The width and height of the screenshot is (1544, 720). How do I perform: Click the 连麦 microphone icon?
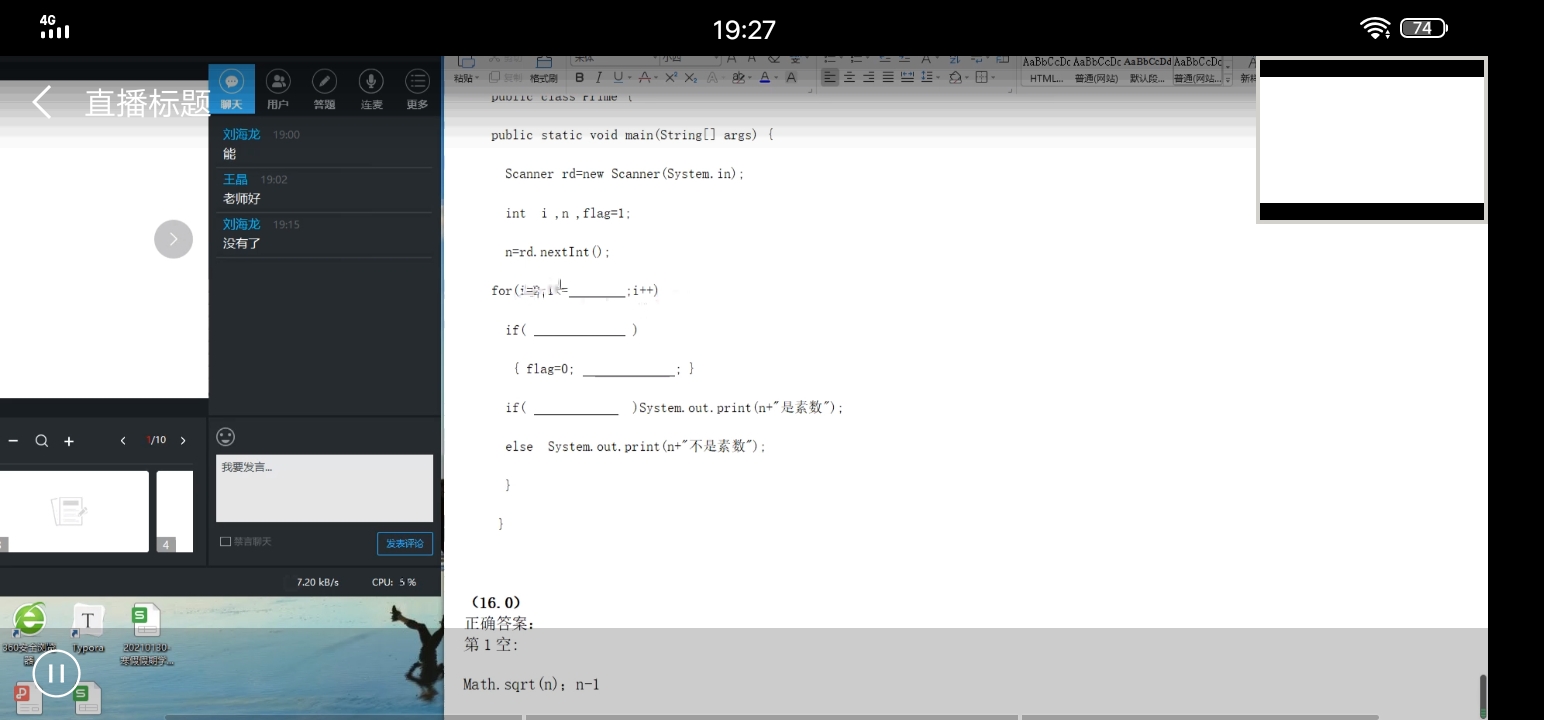[x=371, y=89]
